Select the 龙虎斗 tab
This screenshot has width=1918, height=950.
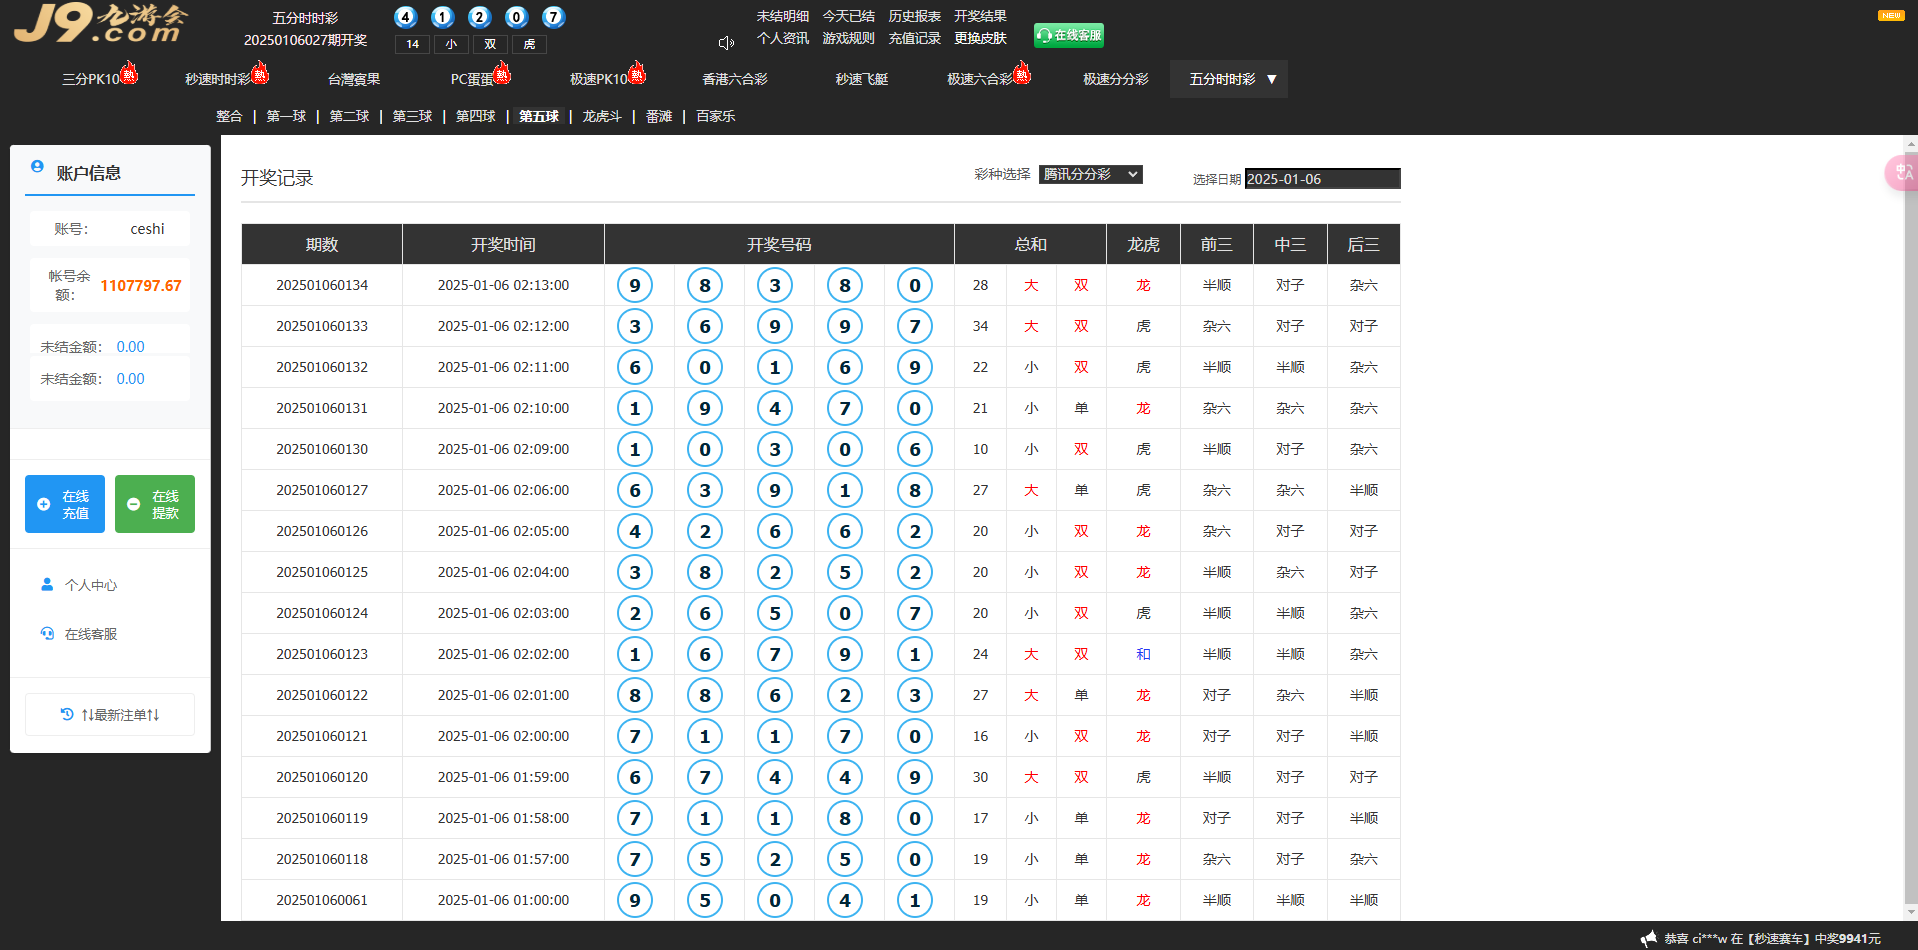click(602, 116)
